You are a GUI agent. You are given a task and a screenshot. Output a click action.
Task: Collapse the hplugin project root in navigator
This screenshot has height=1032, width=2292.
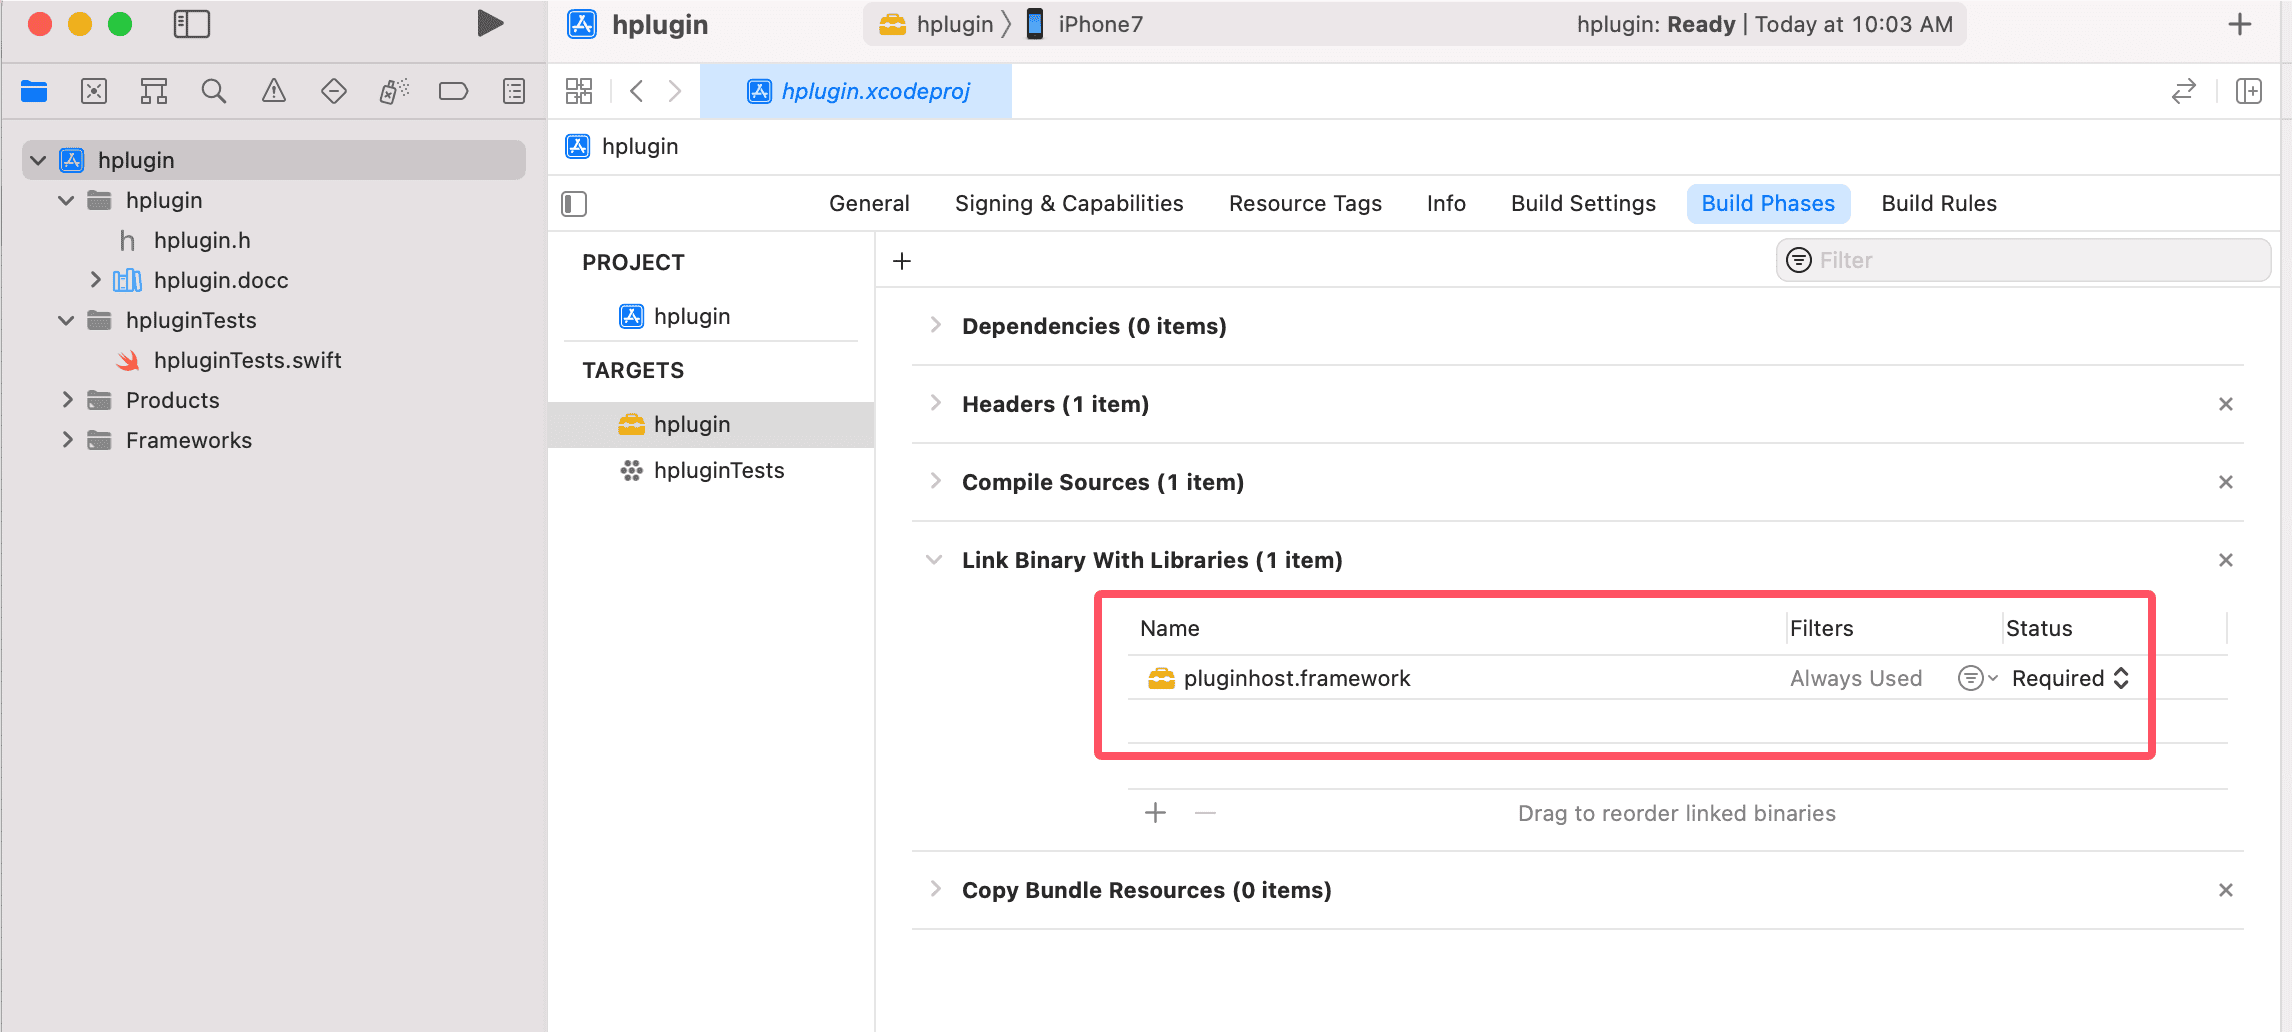[x=38, y=160]
